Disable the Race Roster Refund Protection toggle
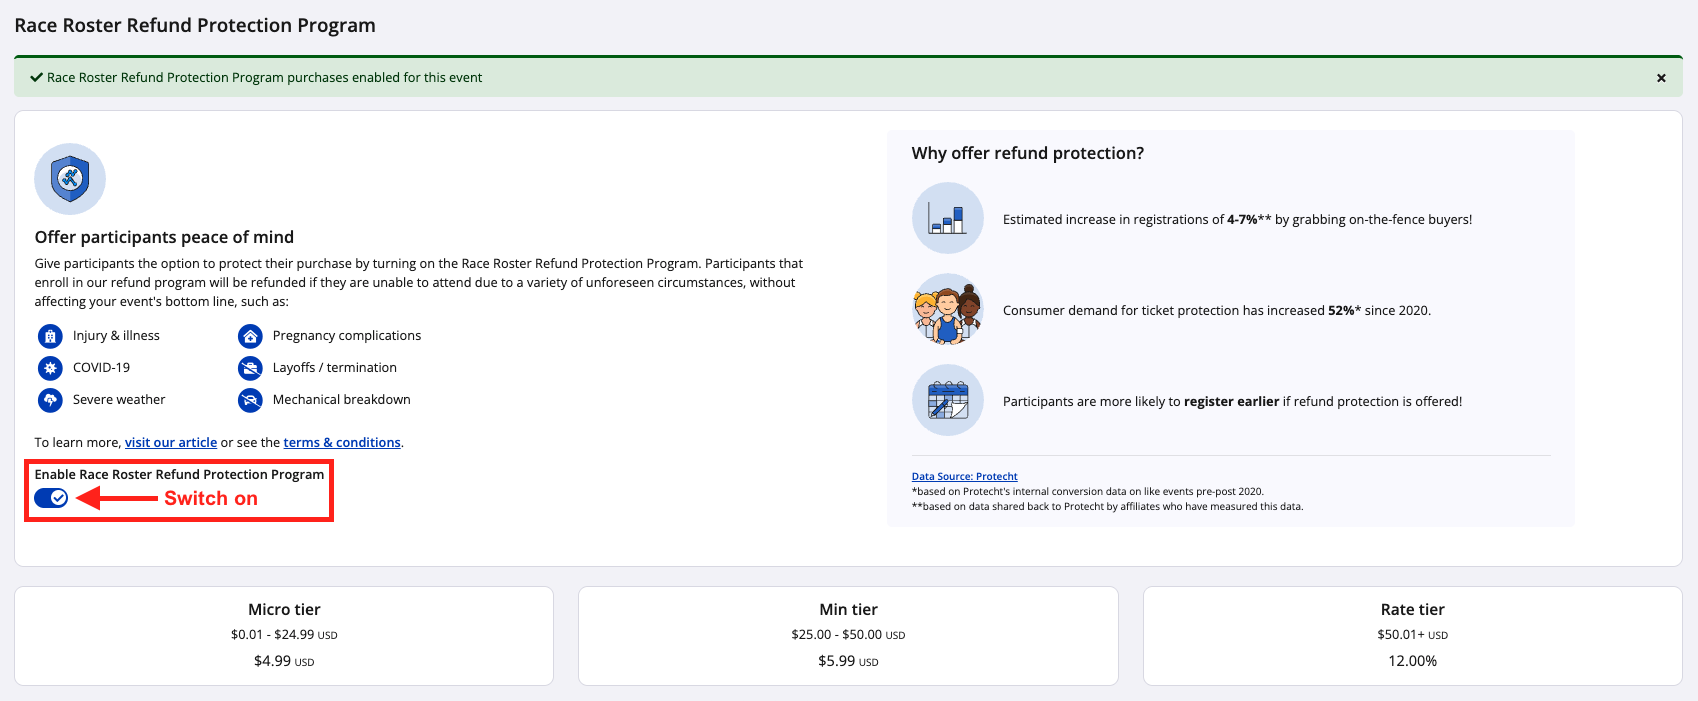Image resolution: width=1698 pixels, height=701 pixels. pyautogui.click(x=51, y=498)
